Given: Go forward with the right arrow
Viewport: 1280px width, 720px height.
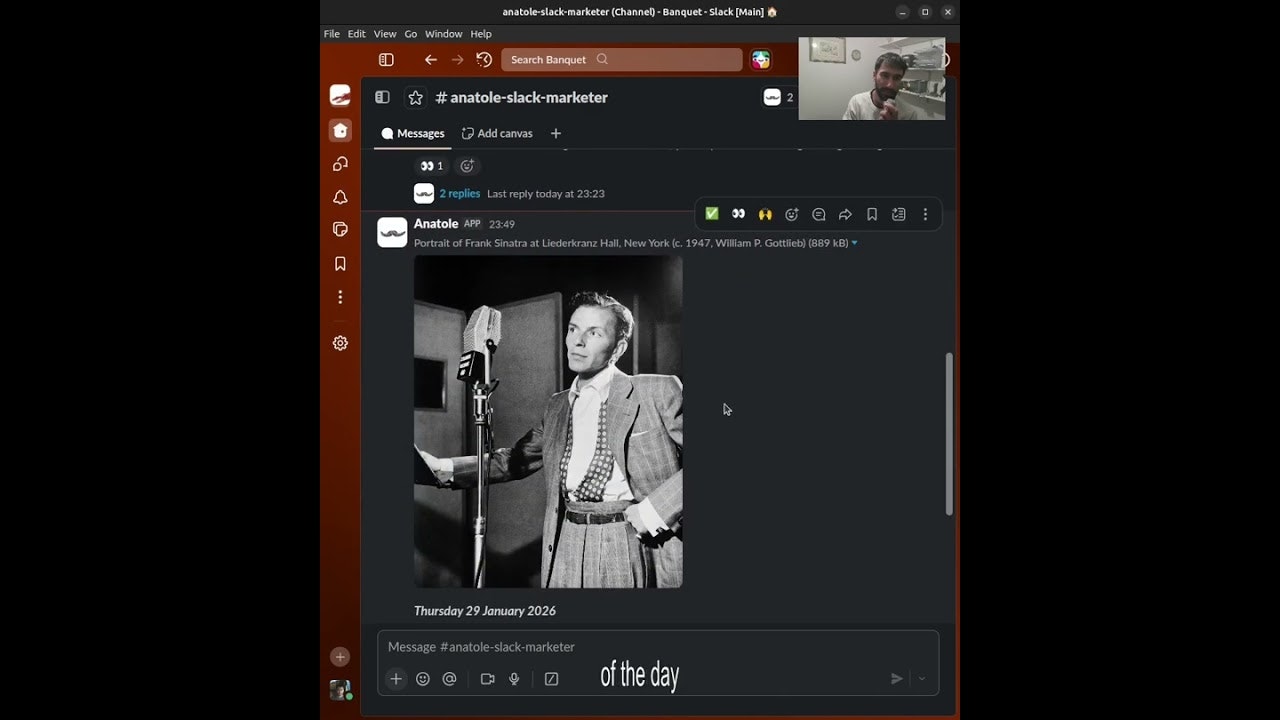Looking at the screenshot, I should (x=457, y=60).
